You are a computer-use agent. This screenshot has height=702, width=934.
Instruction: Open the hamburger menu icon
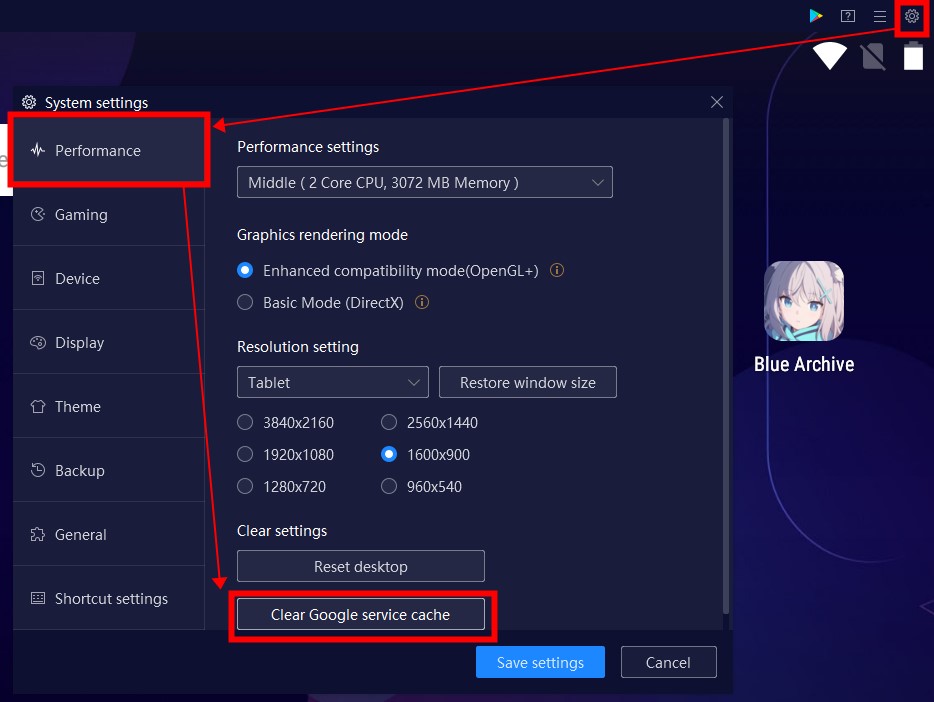point(880,16)
